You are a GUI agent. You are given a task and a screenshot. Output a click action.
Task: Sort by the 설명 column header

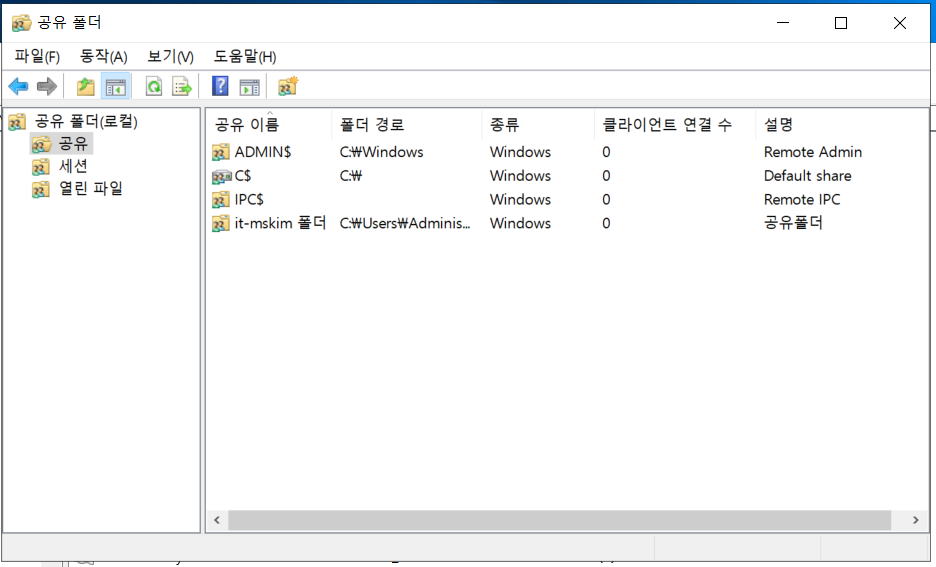point(842,125)
